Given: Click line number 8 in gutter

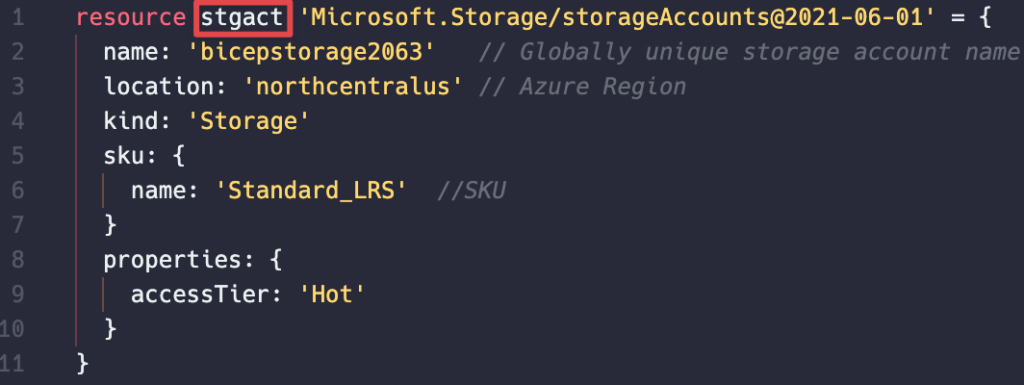Looking at the screenshot, I should point(18,260).
